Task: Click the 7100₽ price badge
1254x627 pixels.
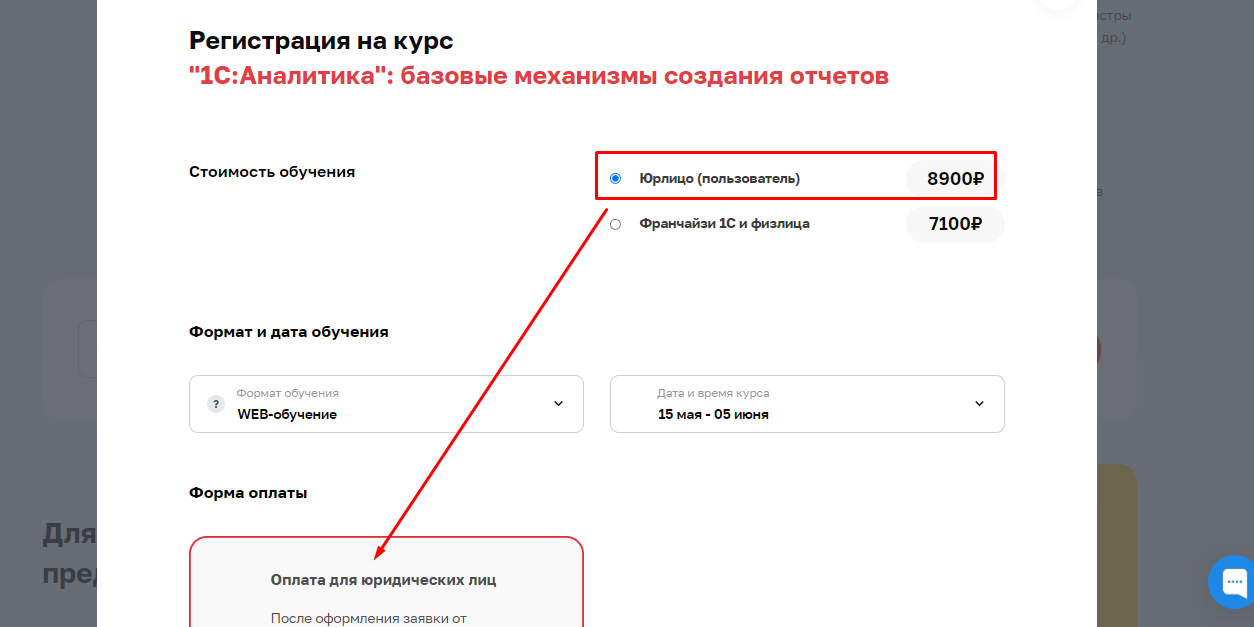Action: 955,224
